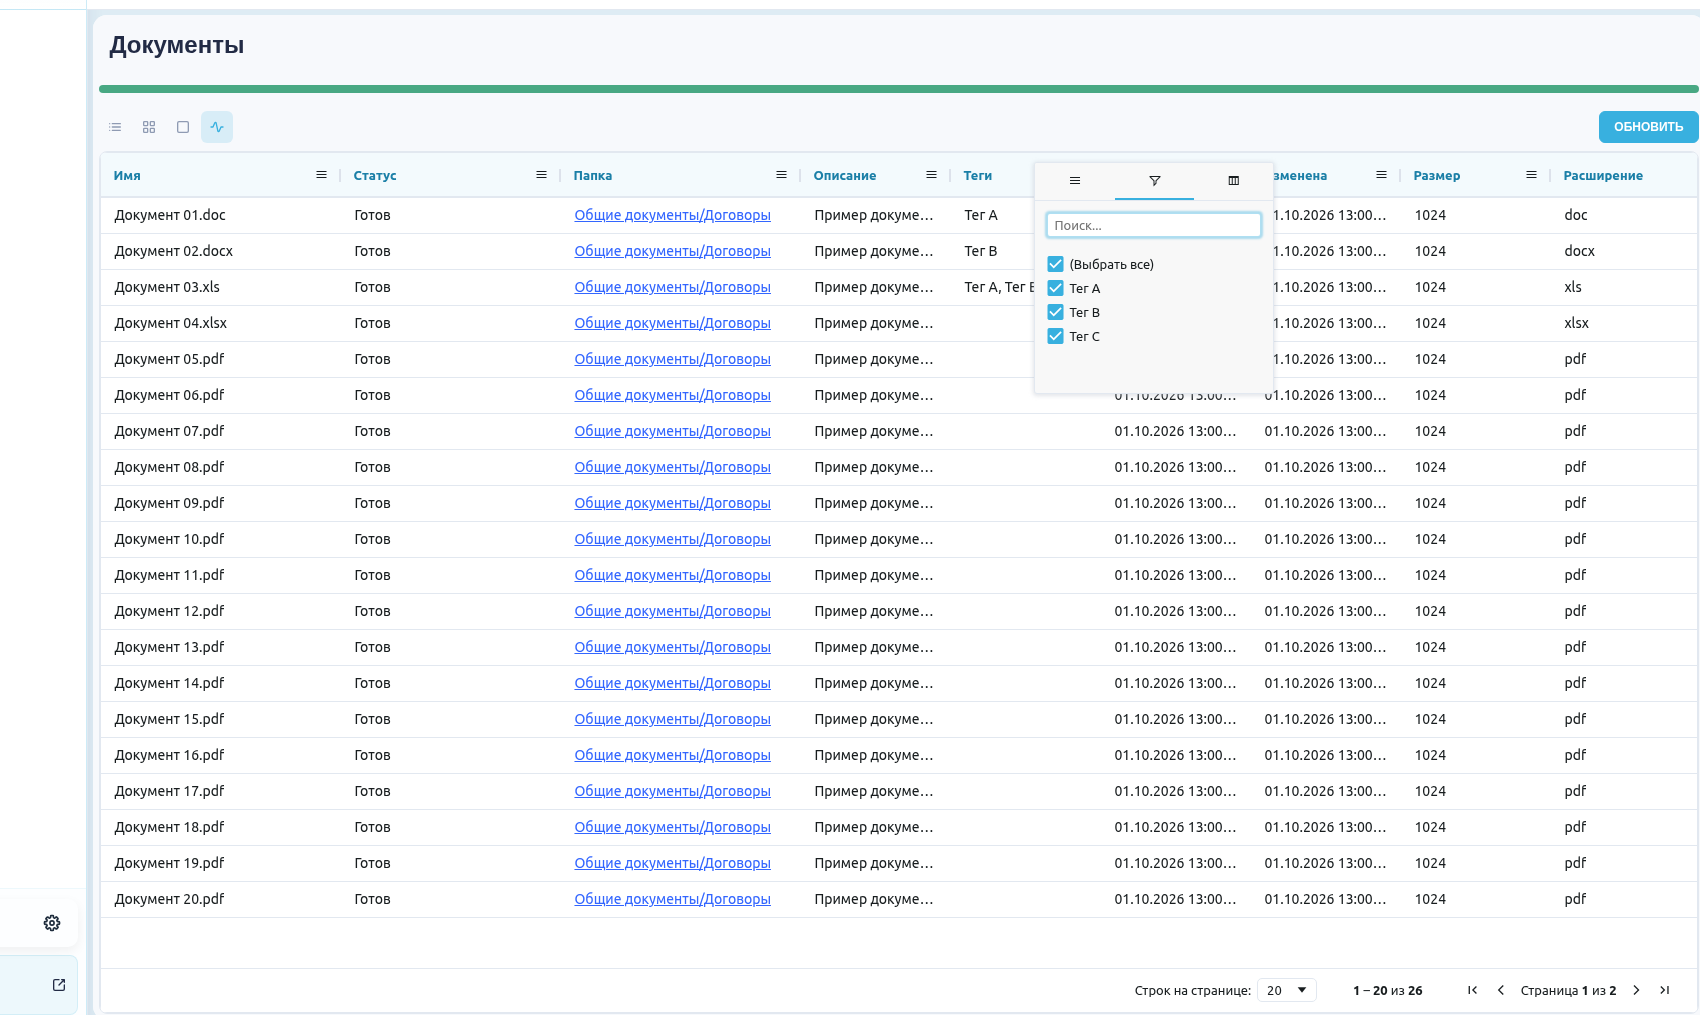Click Тег B cell in Документ 02.docx row
This screenshot has width=1700, height=1015.
[x=980, y=251]
